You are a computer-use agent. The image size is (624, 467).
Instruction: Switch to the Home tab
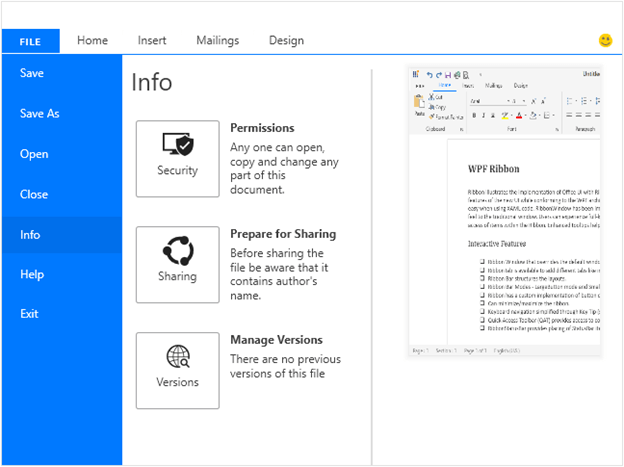pos(92,41)
